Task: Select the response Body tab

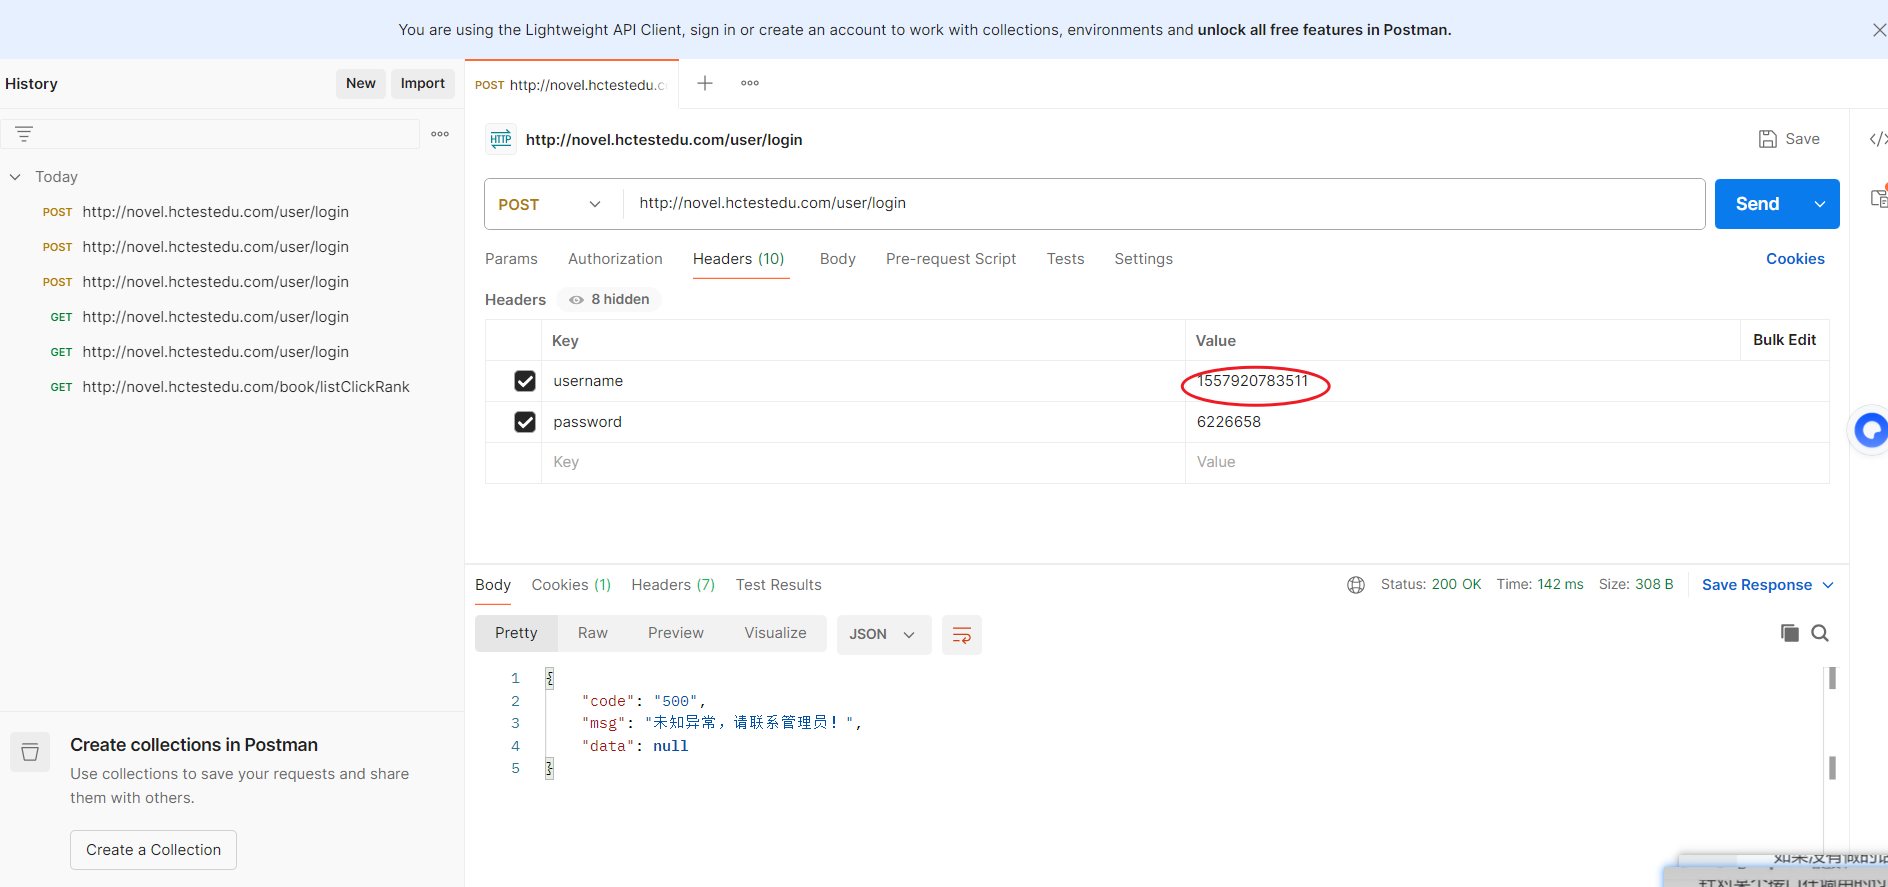Action: click(493, 585)
